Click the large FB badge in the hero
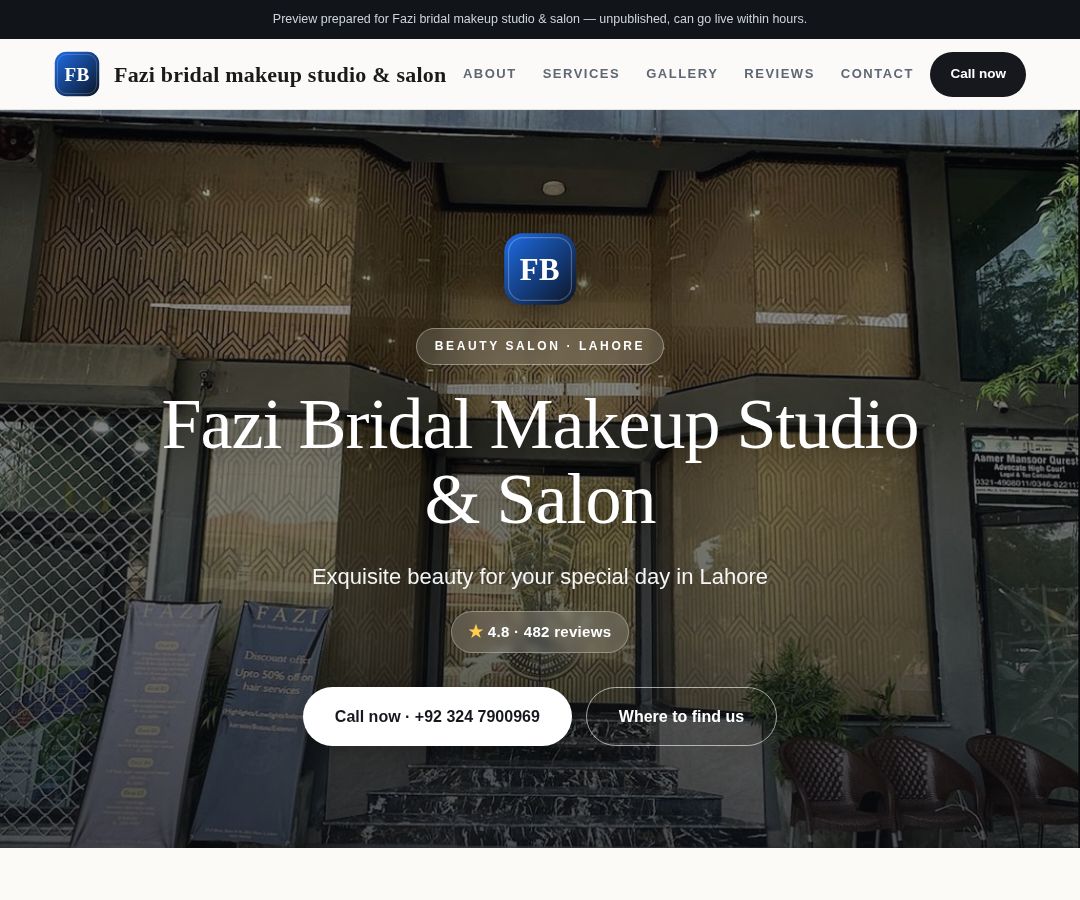The width and height of the screenshot is (1080, 900). (539, 269)
